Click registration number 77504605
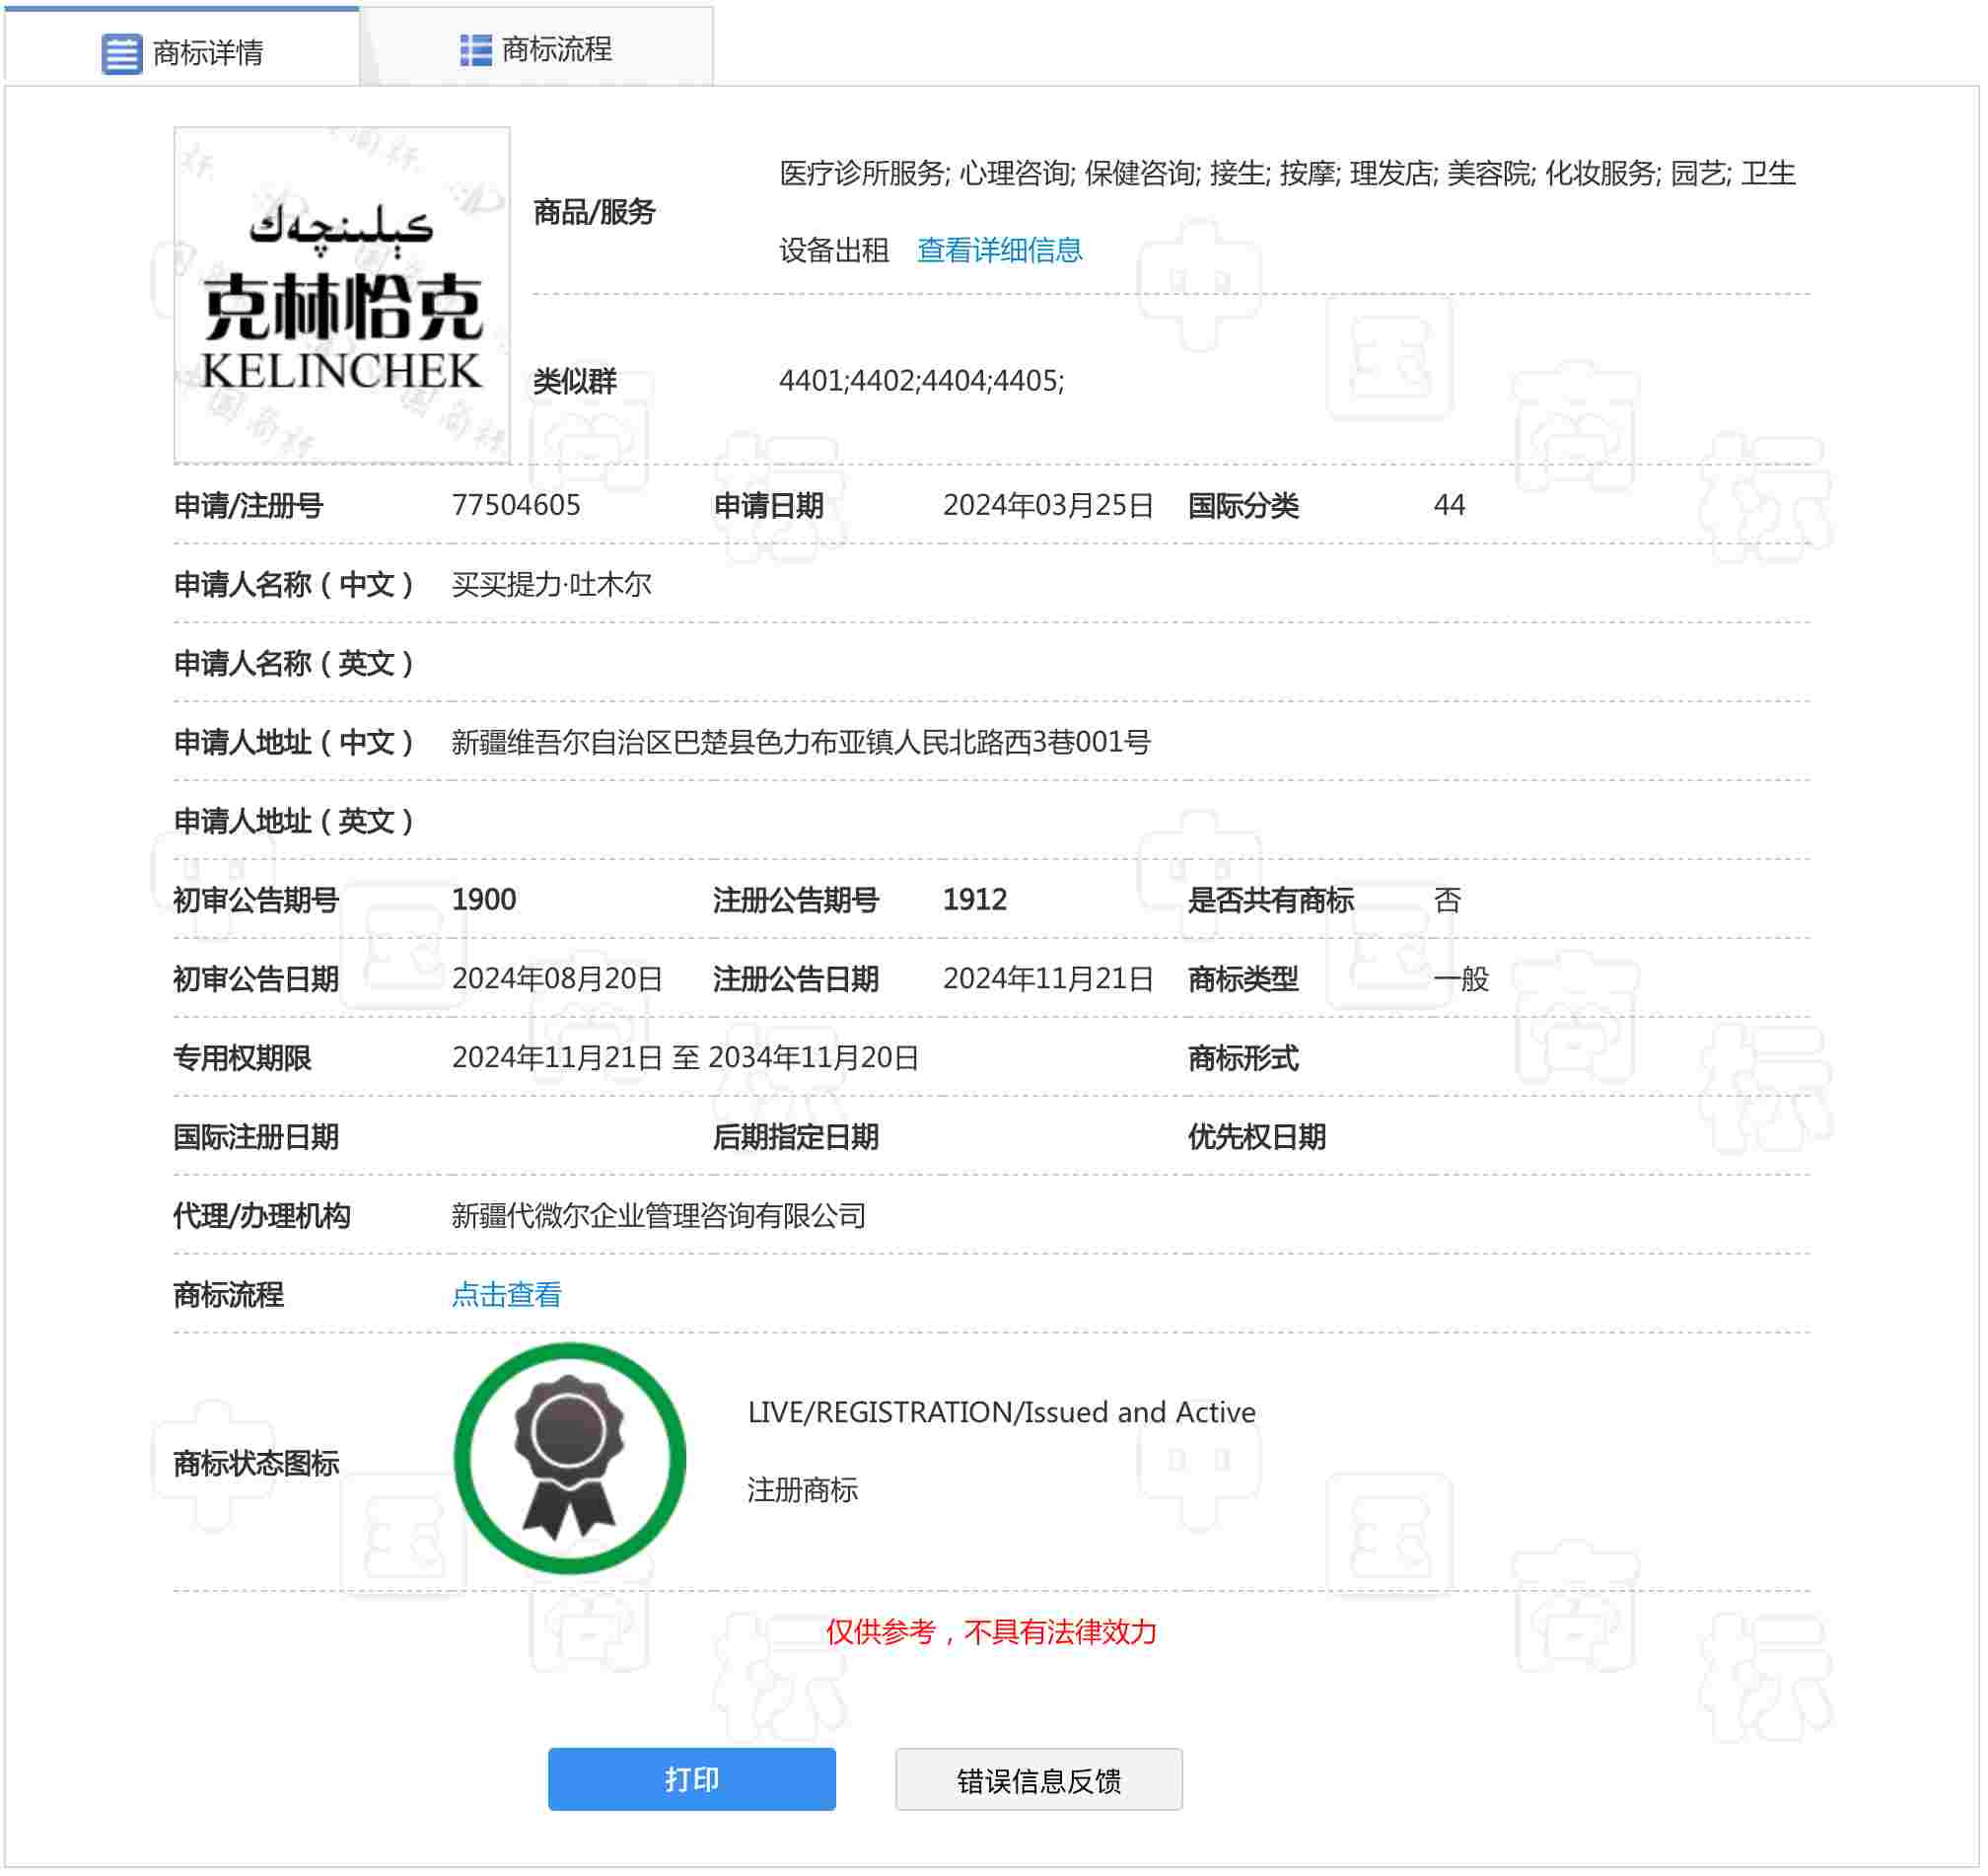 click(517, 506)
